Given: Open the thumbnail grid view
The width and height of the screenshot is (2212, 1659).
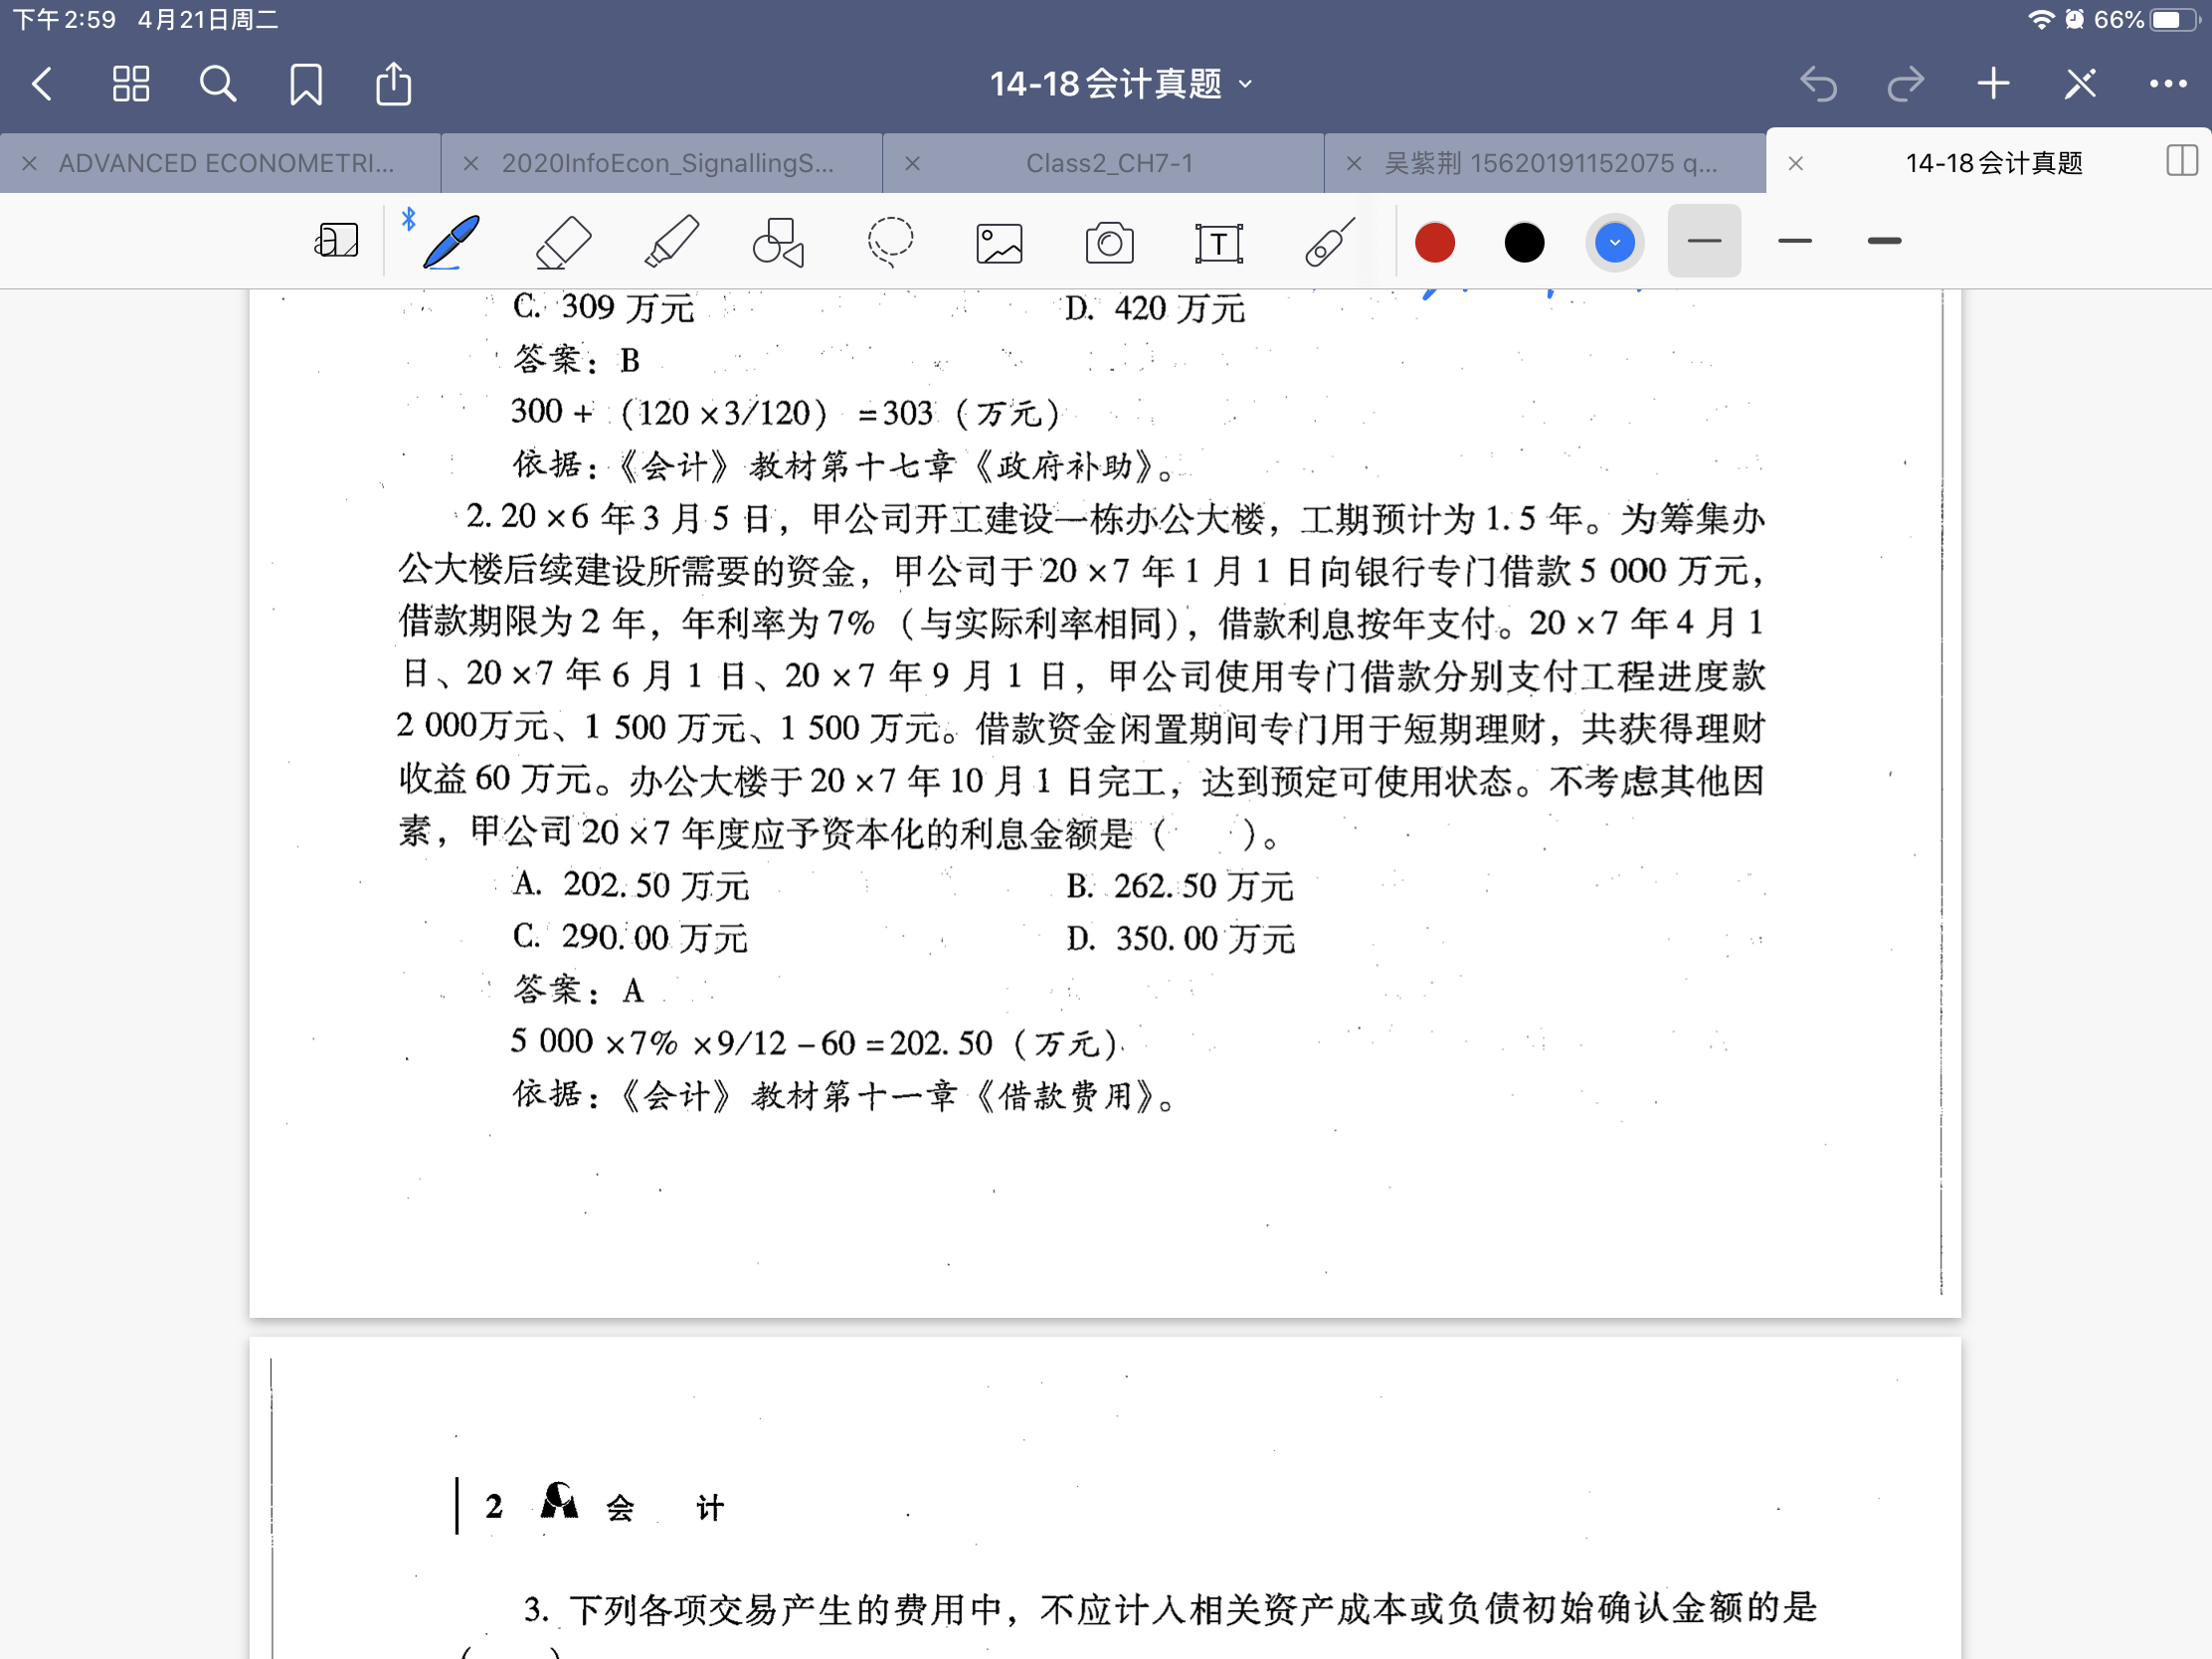Looking at the screenshot, I should (x=131, y=84).
